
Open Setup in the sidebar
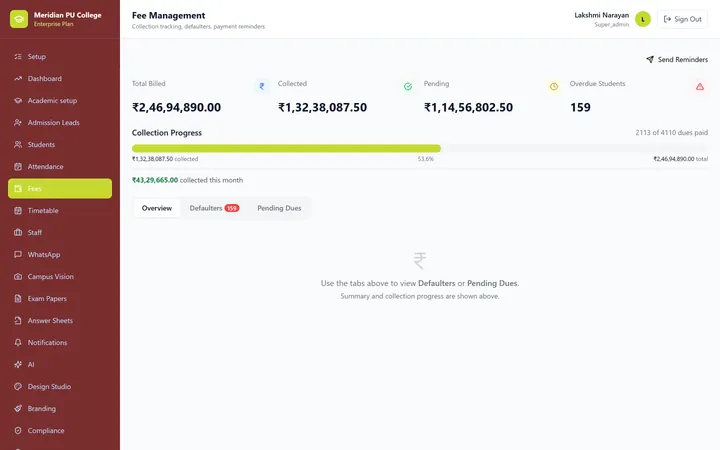pos(60,56)
